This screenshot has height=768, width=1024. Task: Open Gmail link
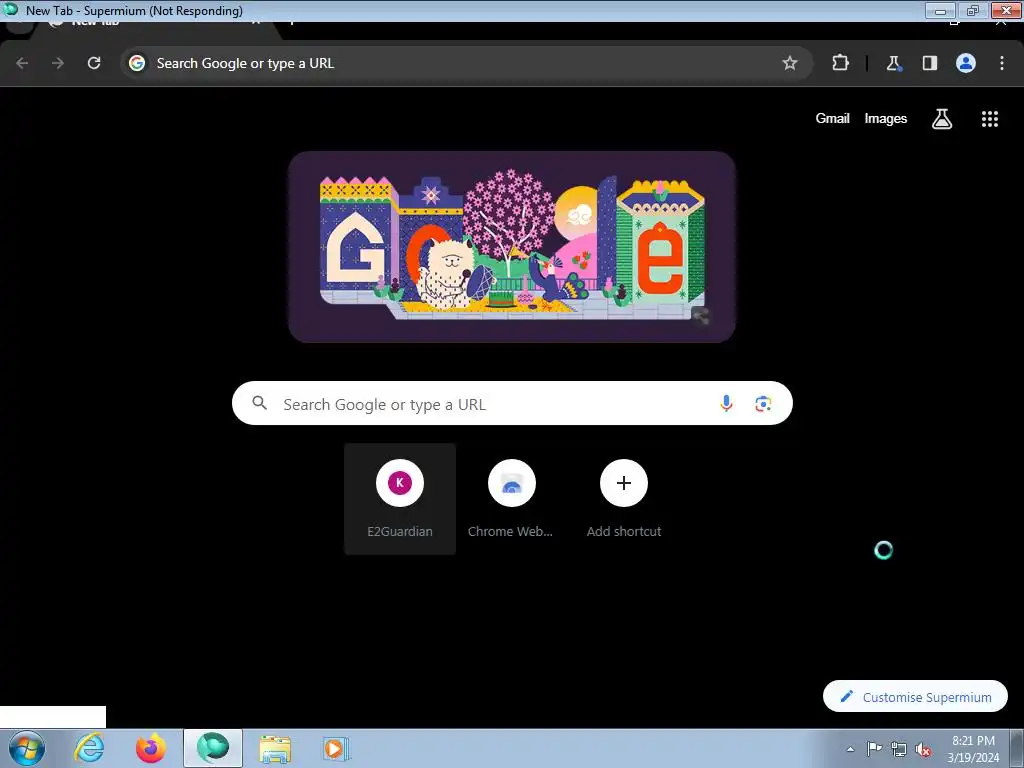(833, 118)
